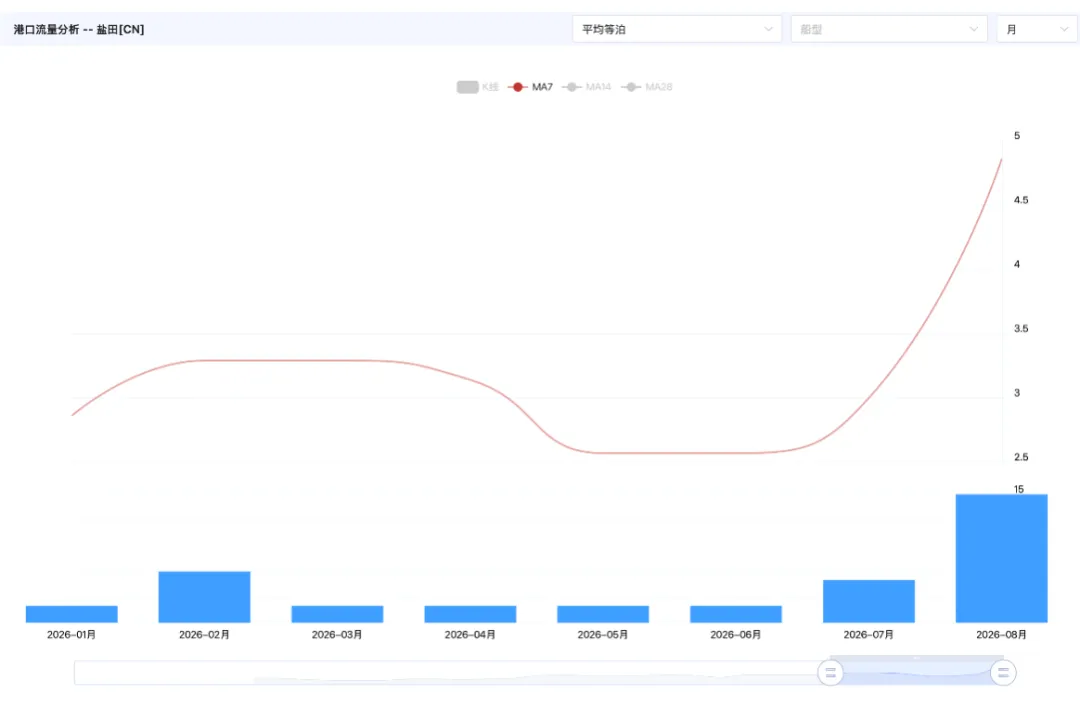Viewport: 1080px width, 719px height.
Task: Click the 2026-01月 axis label
Action: tap(72, 634)
